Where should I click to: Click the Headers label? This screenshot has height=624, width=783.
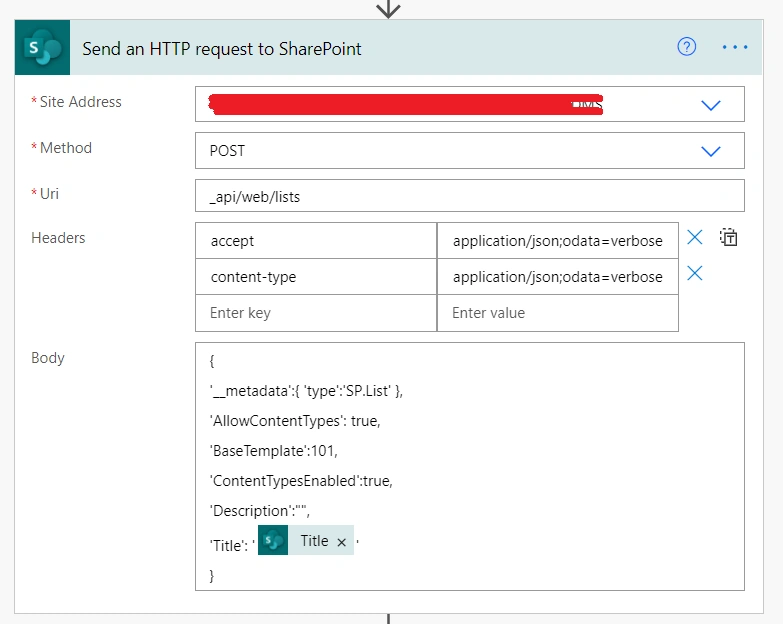58,238
